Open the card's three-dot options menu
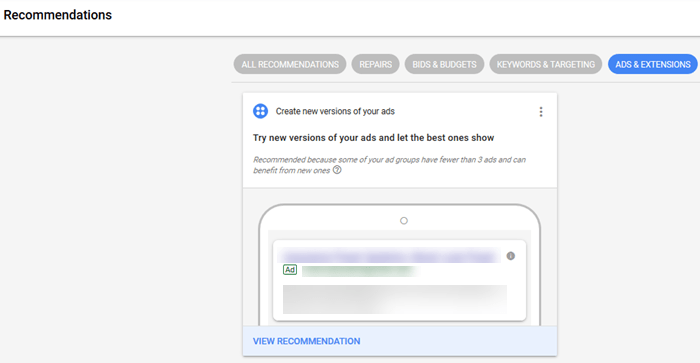The height and width of the screenshot is (363, 700). [541, 112]
